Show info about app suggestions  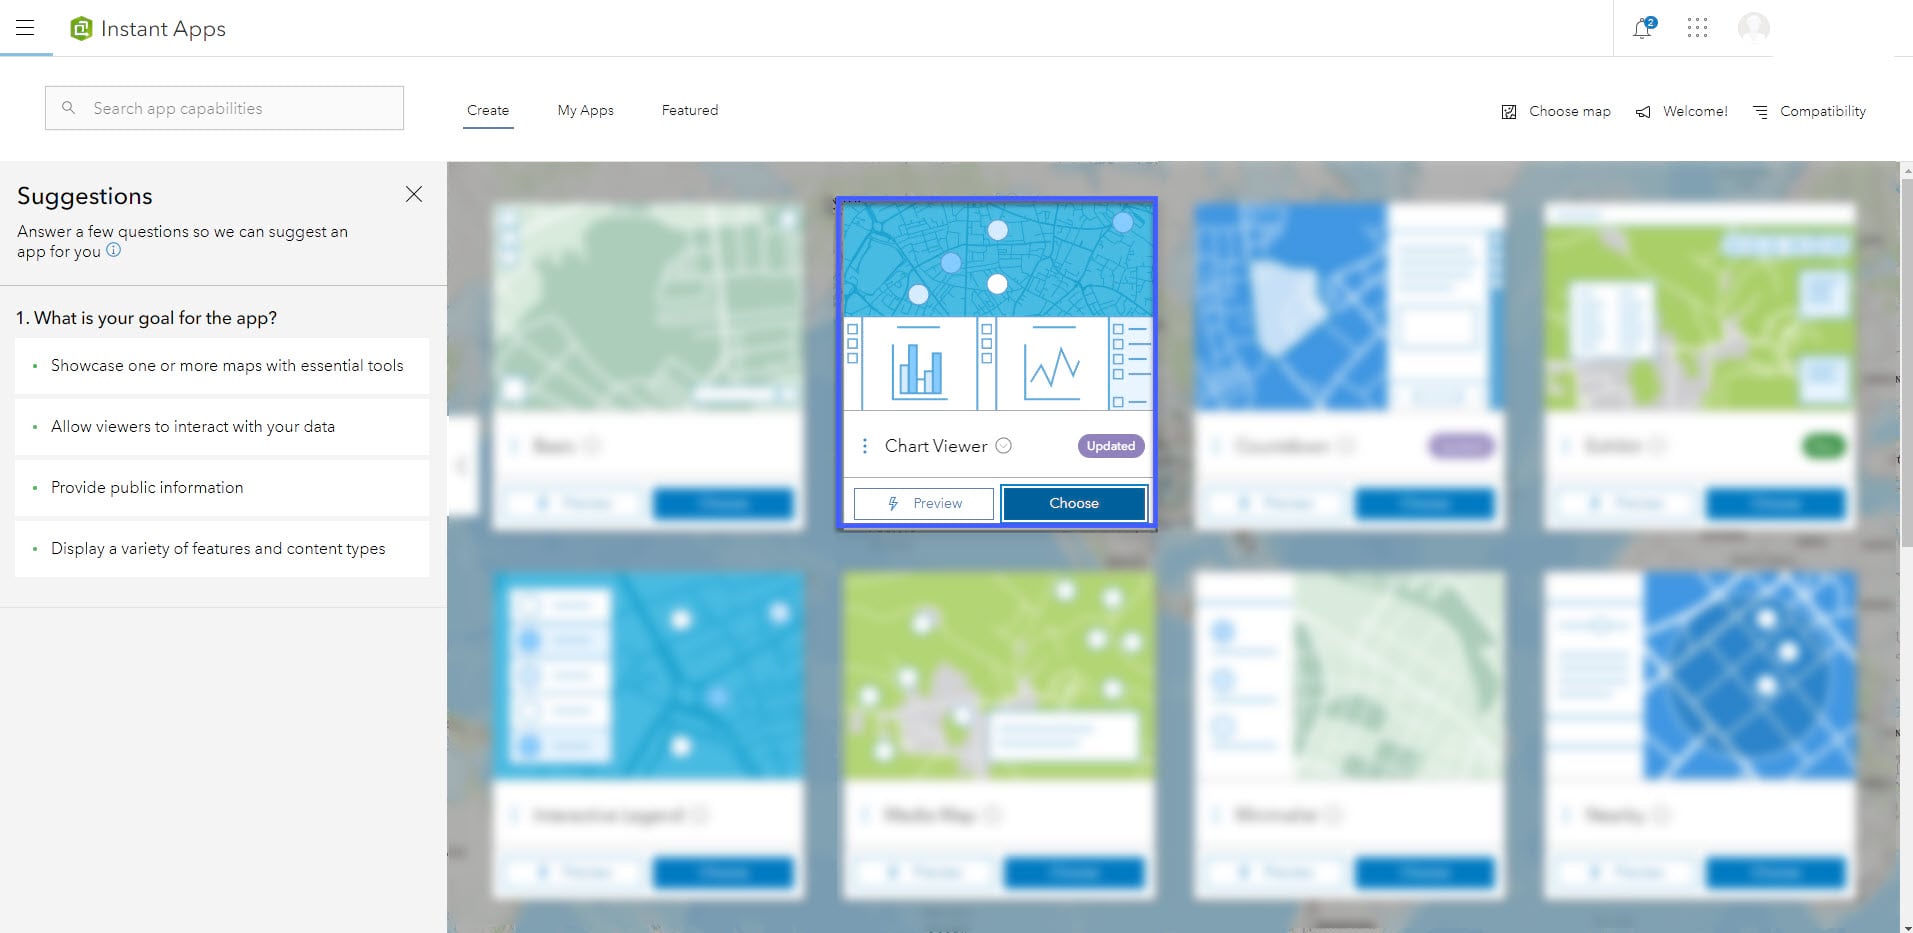[x=114, y=251]
